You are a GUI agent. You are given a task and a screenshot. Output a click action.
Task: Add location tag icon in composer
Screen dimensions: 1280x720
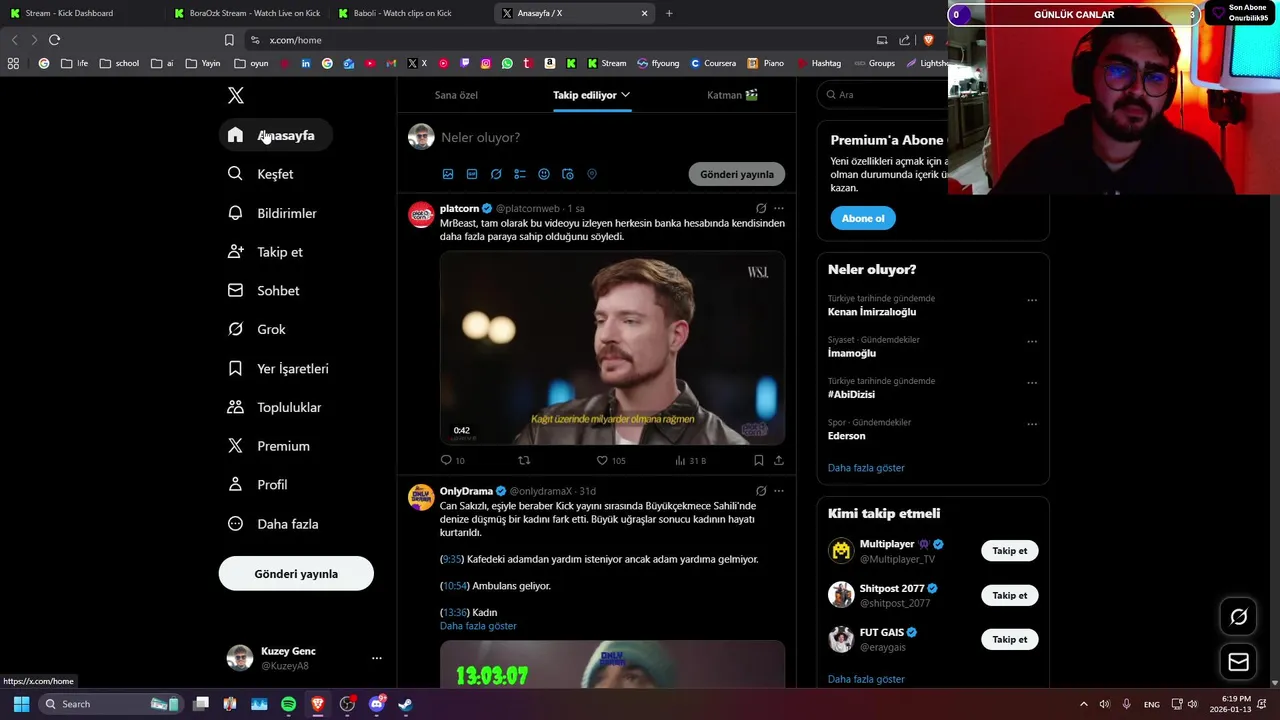(x=592, y=174)
